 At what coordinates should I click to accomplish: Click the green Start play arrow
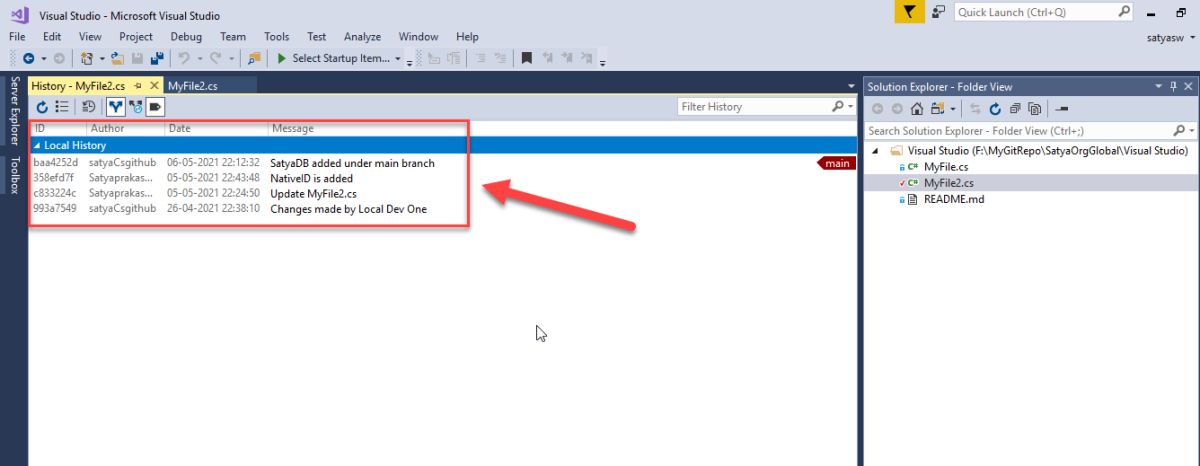[282, 59]
